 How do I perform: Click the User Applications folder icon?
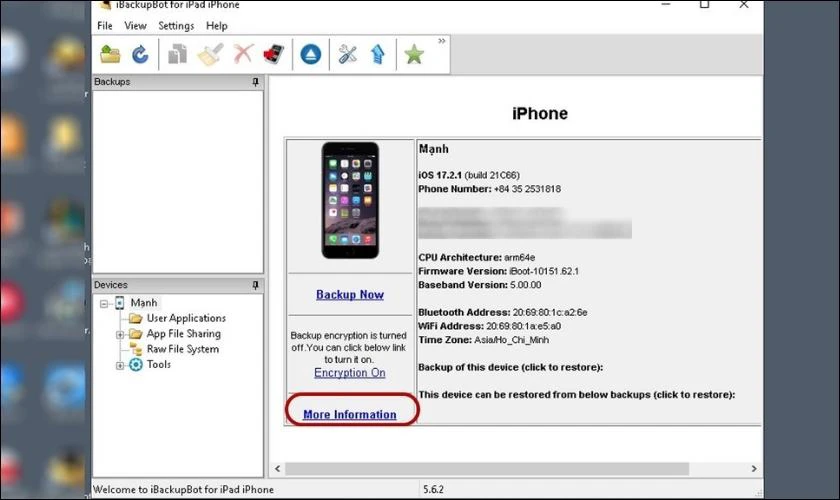click(x=136, y=318)
